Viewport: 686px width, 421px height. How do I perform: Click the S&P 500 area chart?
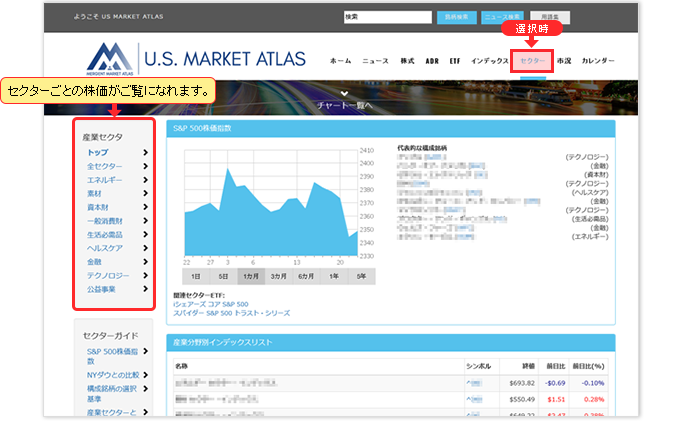click(x=271, y=203)
